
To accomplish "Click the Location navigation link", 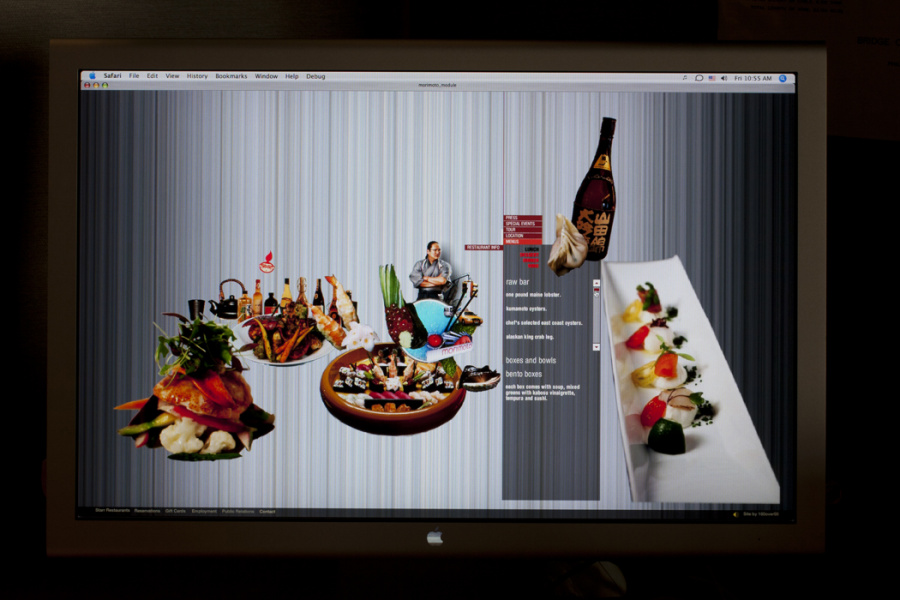I will (x=515, y=235).
